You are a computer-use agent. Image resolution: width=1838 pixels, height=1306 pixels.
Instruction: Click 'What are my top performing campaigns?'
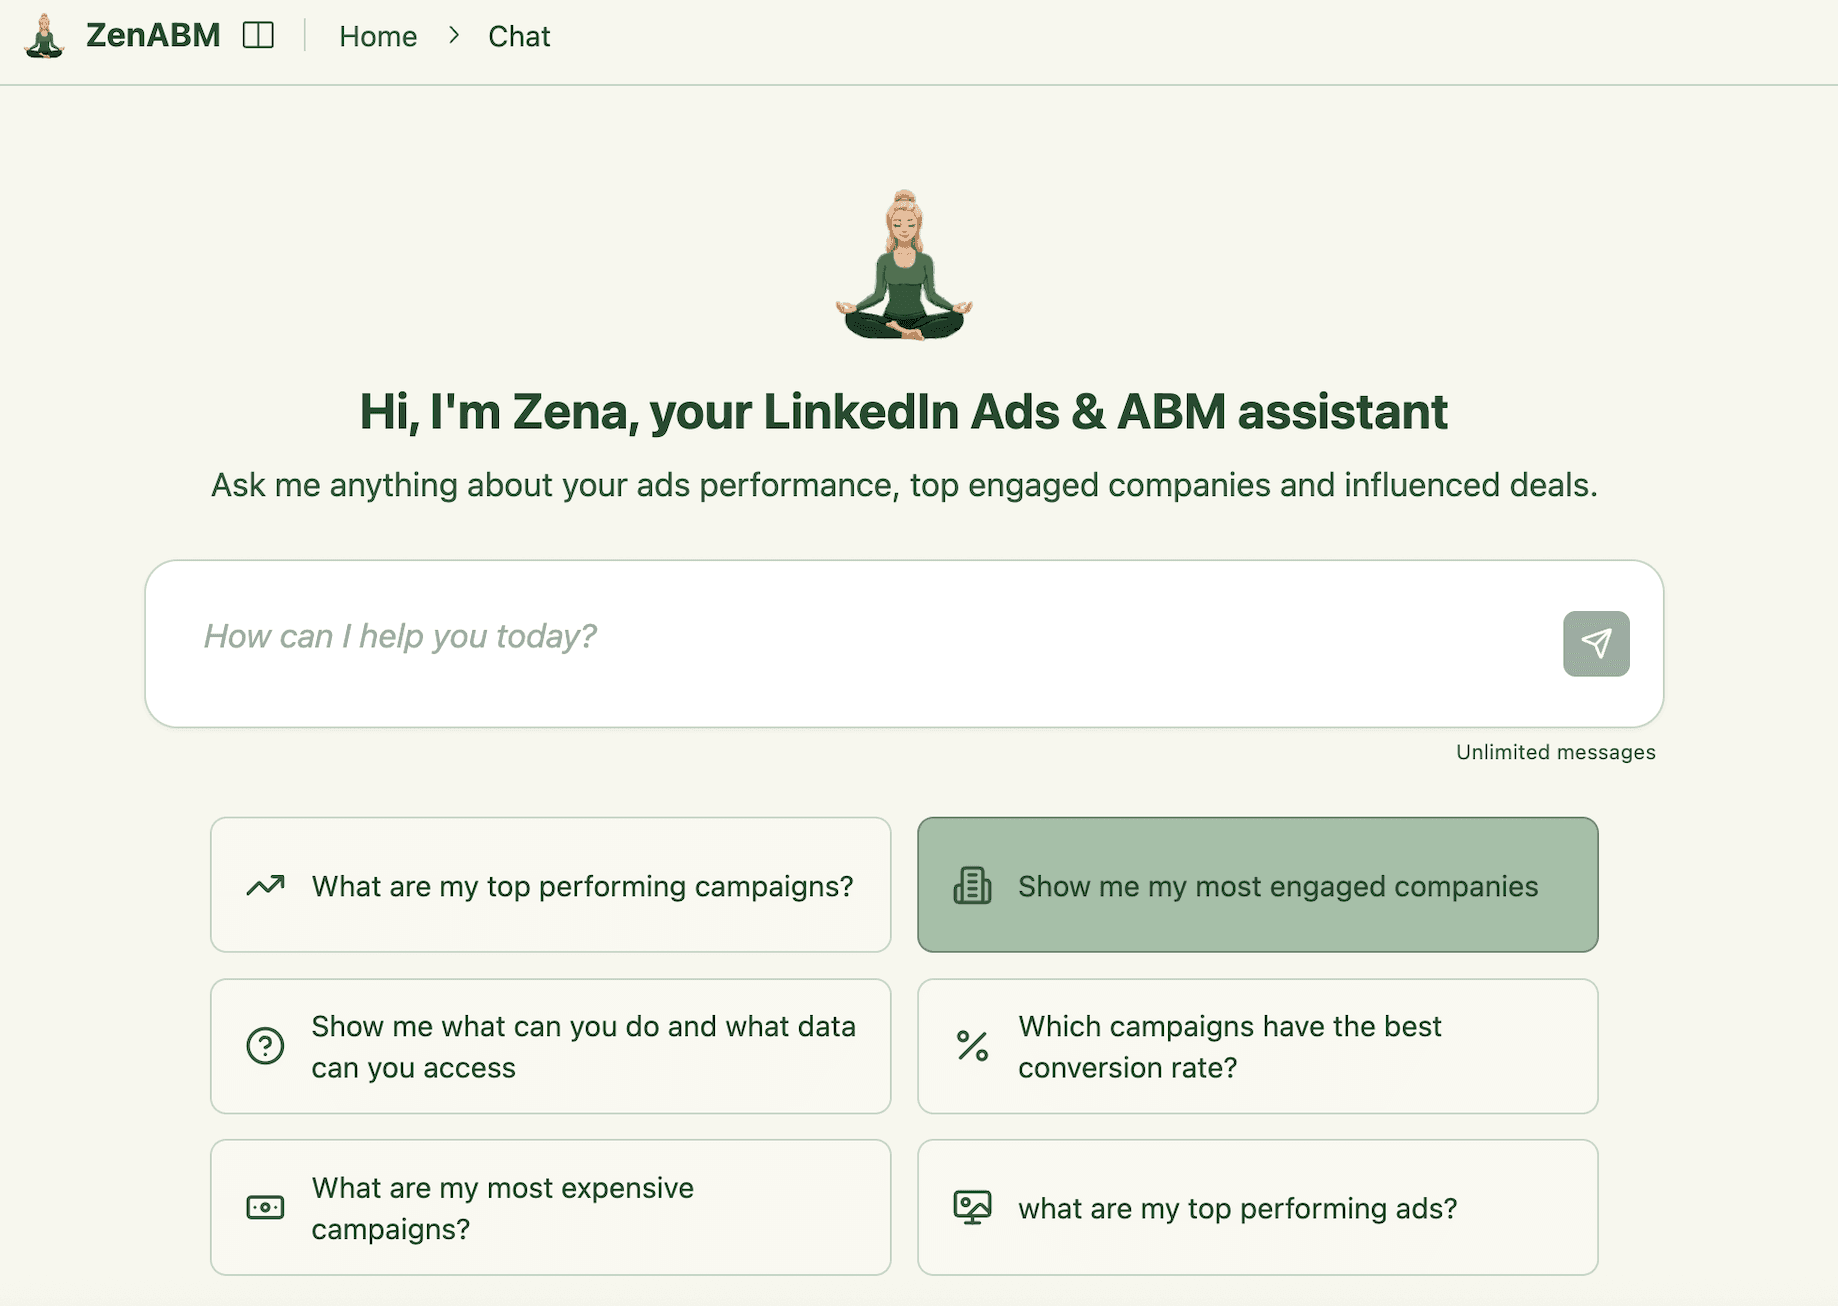[550, 885]
